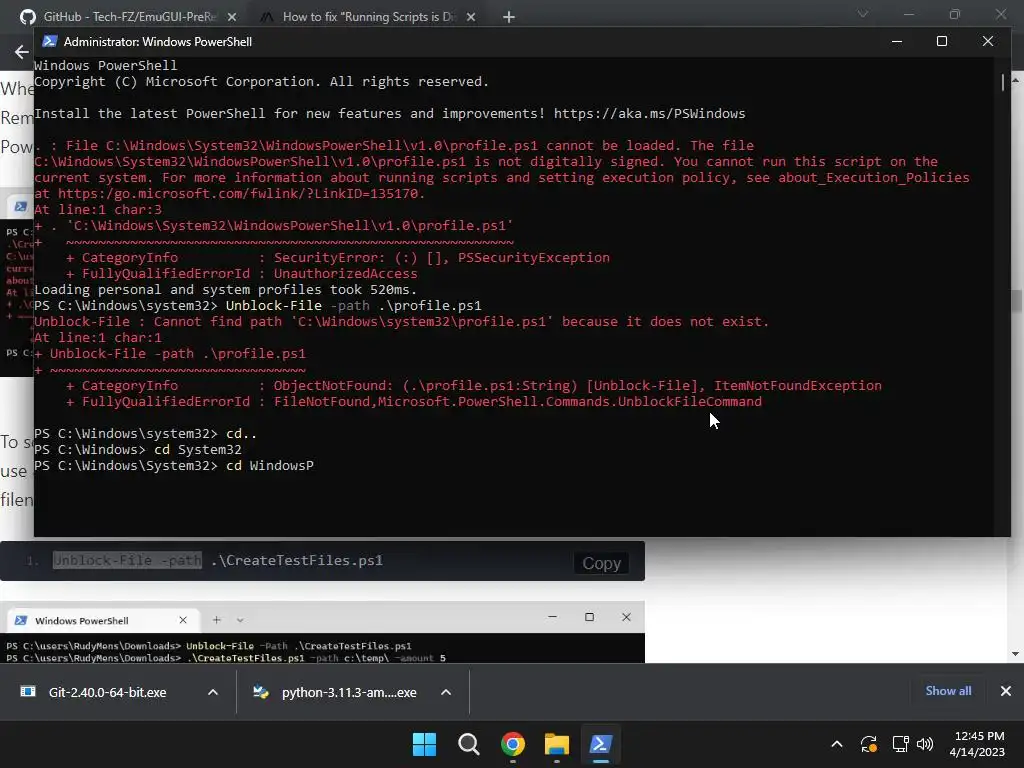Minimize the Administrator PowerShell window
Viewport: 1024px width, 768px height.
897,41
